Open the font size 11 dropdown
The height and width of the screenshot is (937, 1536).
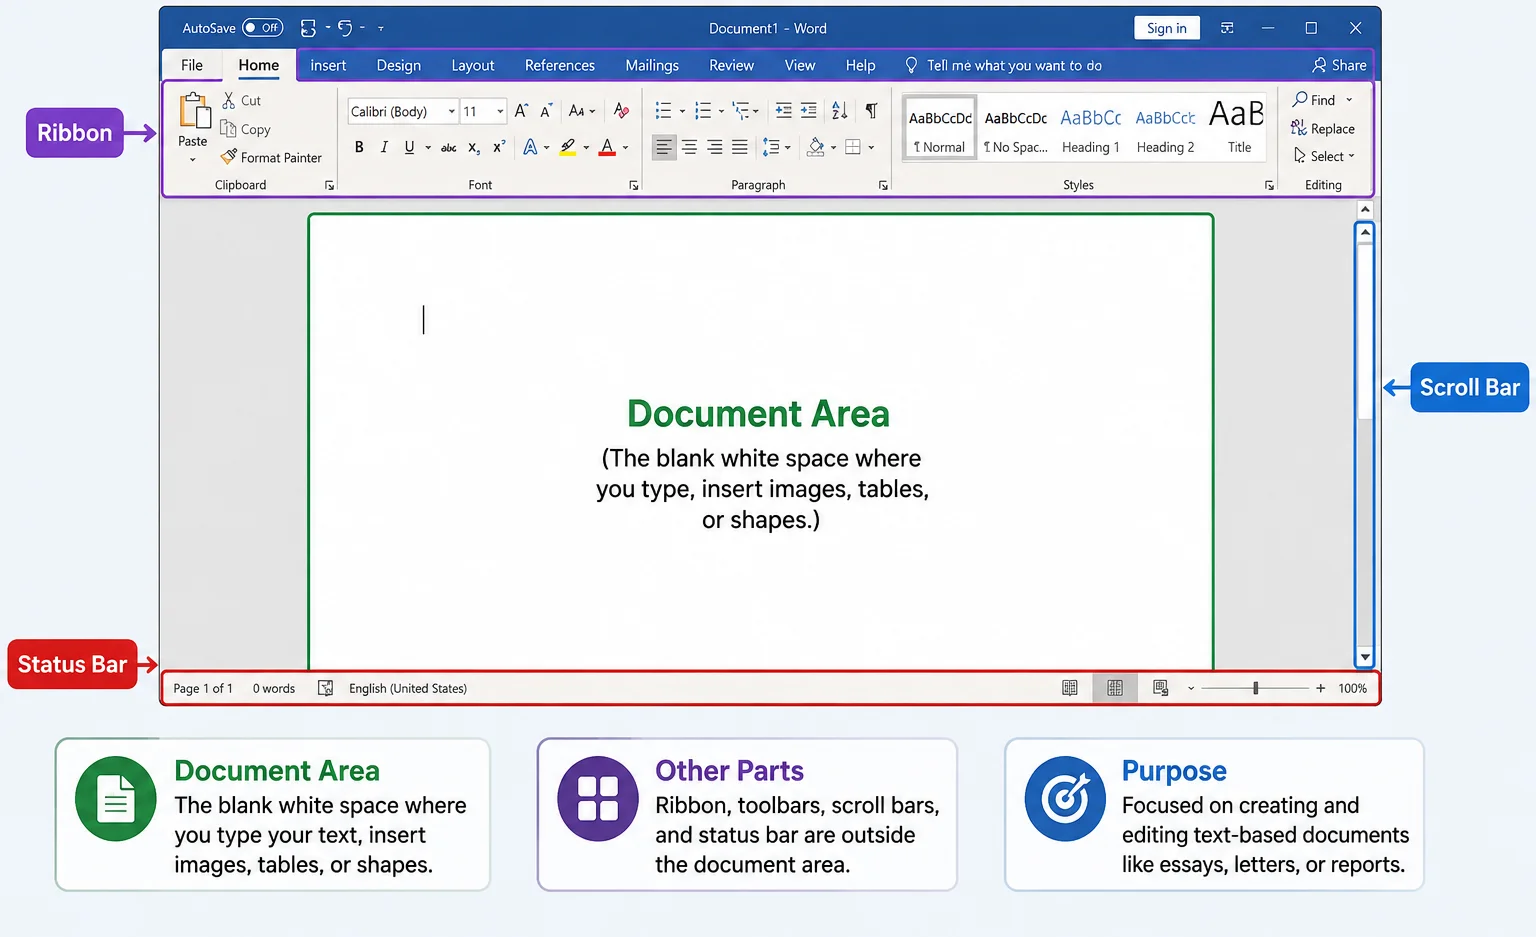coord(500,111)
